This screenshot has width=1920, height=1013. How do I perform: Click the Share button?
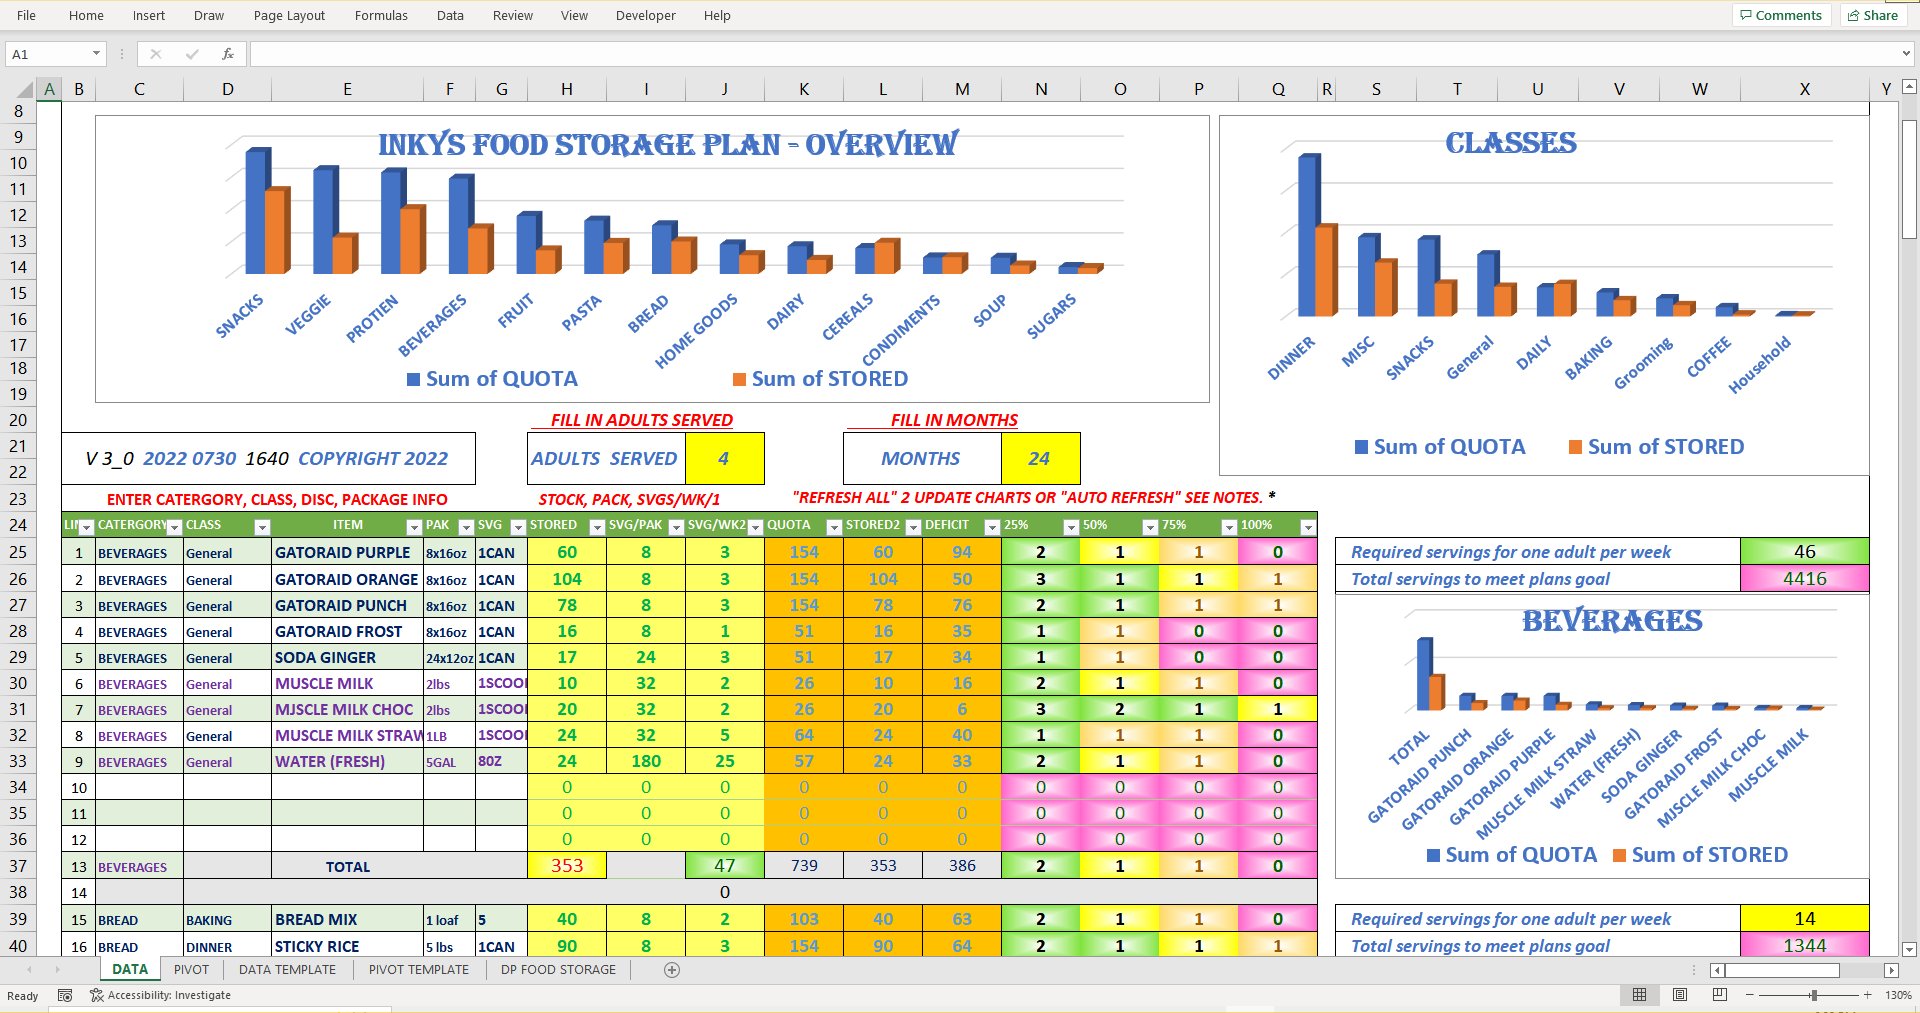(x=1873, y=15)
